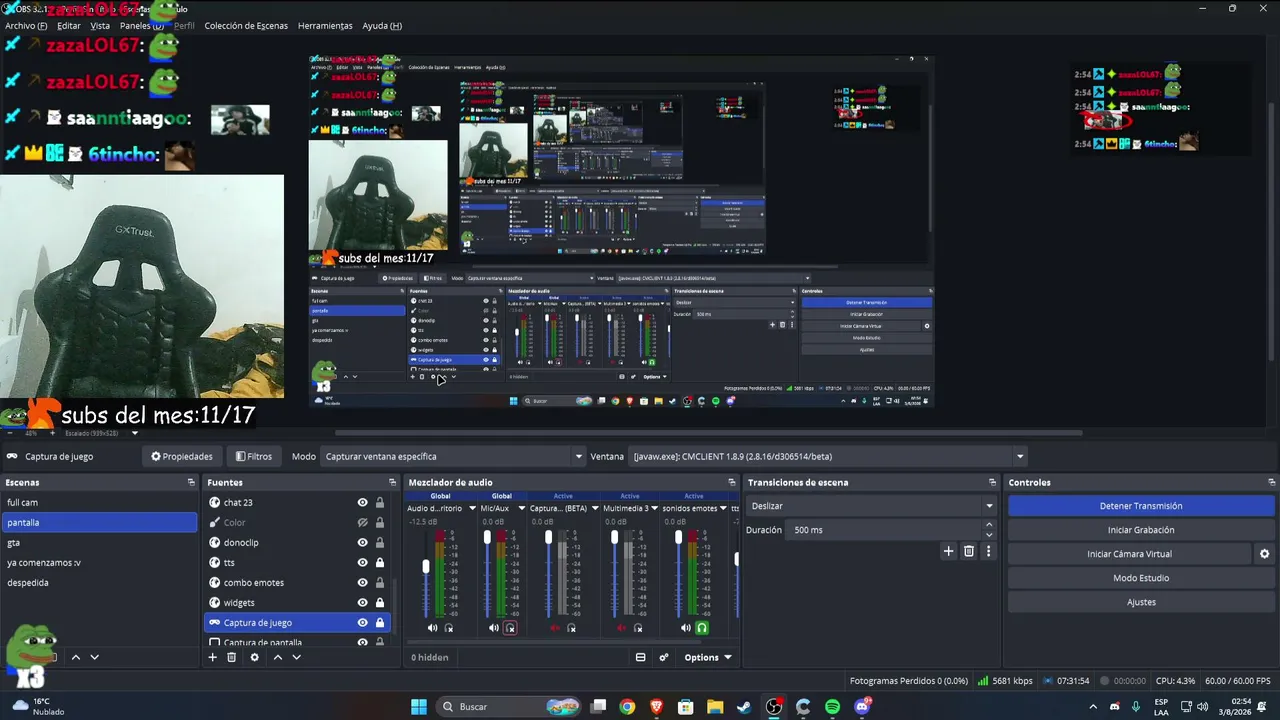The width and height of the screenshot is (1280, 720).
Task: Open sonidos emotes channel menu arrow
Action: click(x=723, y=508)
